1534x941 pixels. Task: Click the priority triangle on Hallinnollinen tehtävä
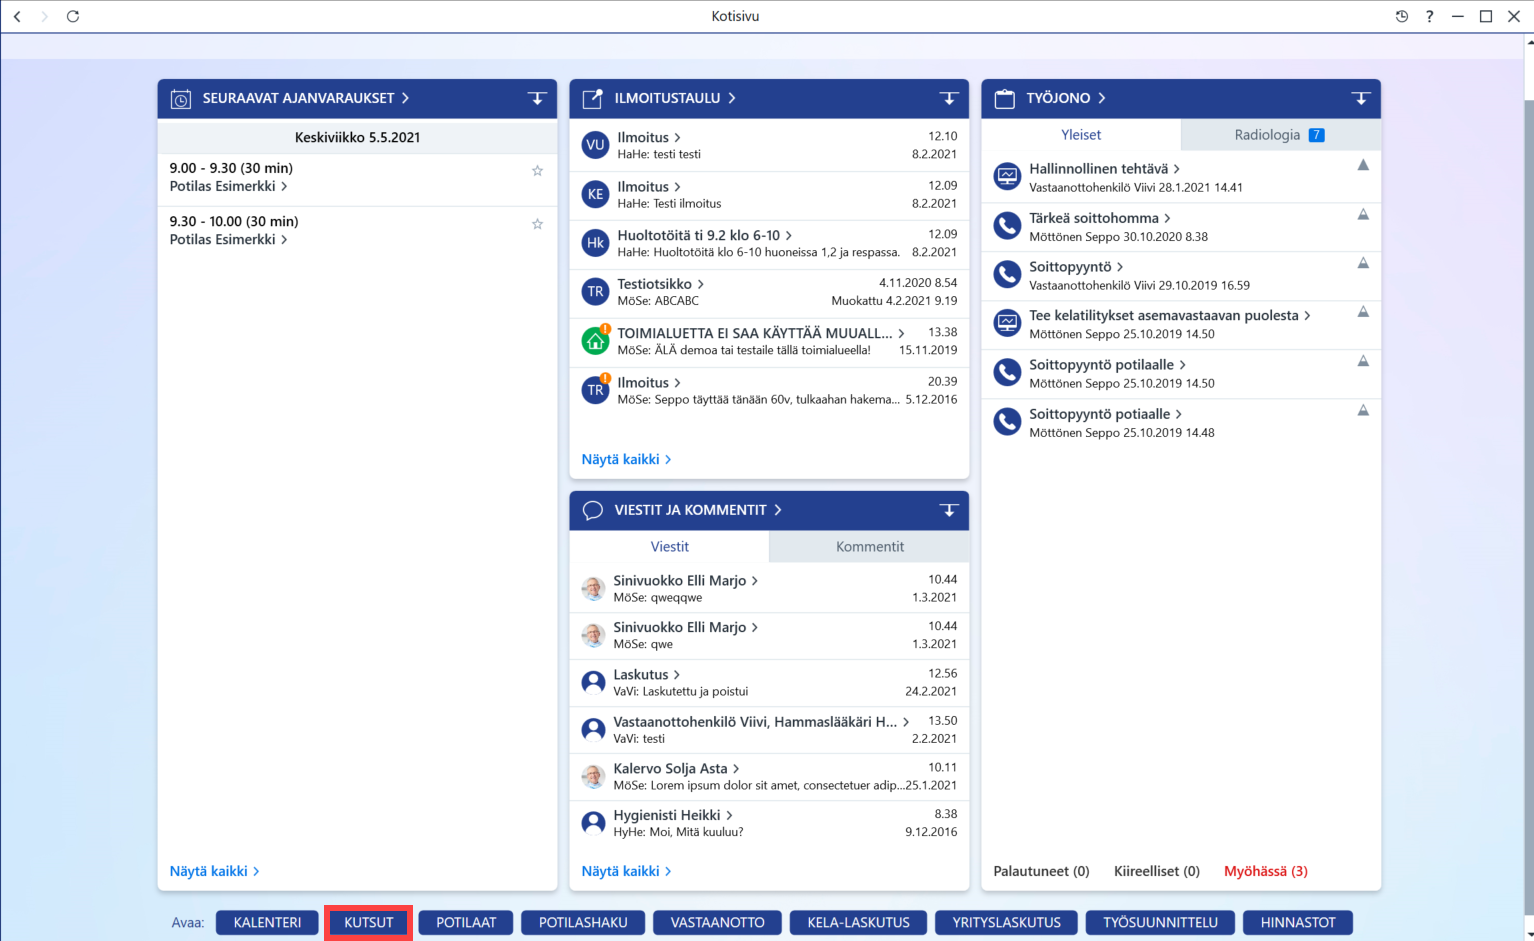point(1363,165)
